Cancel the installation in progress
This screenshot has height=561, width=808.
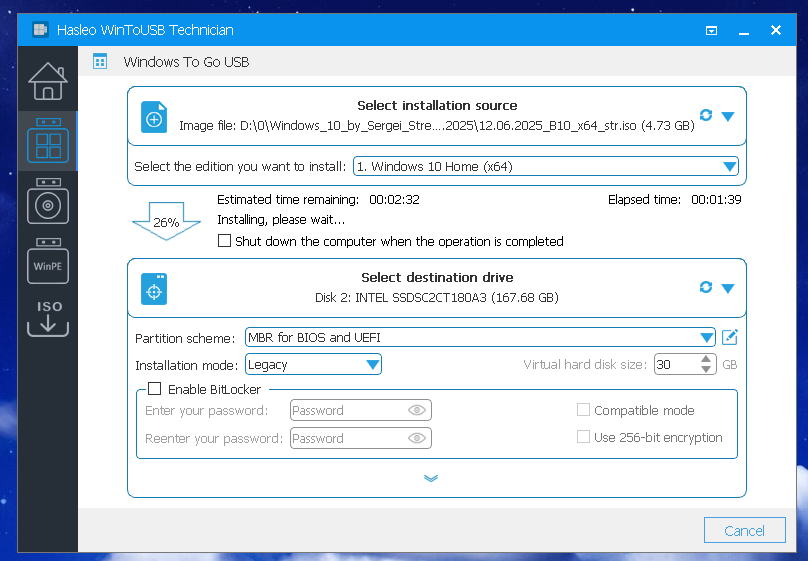tap(744, 531)
